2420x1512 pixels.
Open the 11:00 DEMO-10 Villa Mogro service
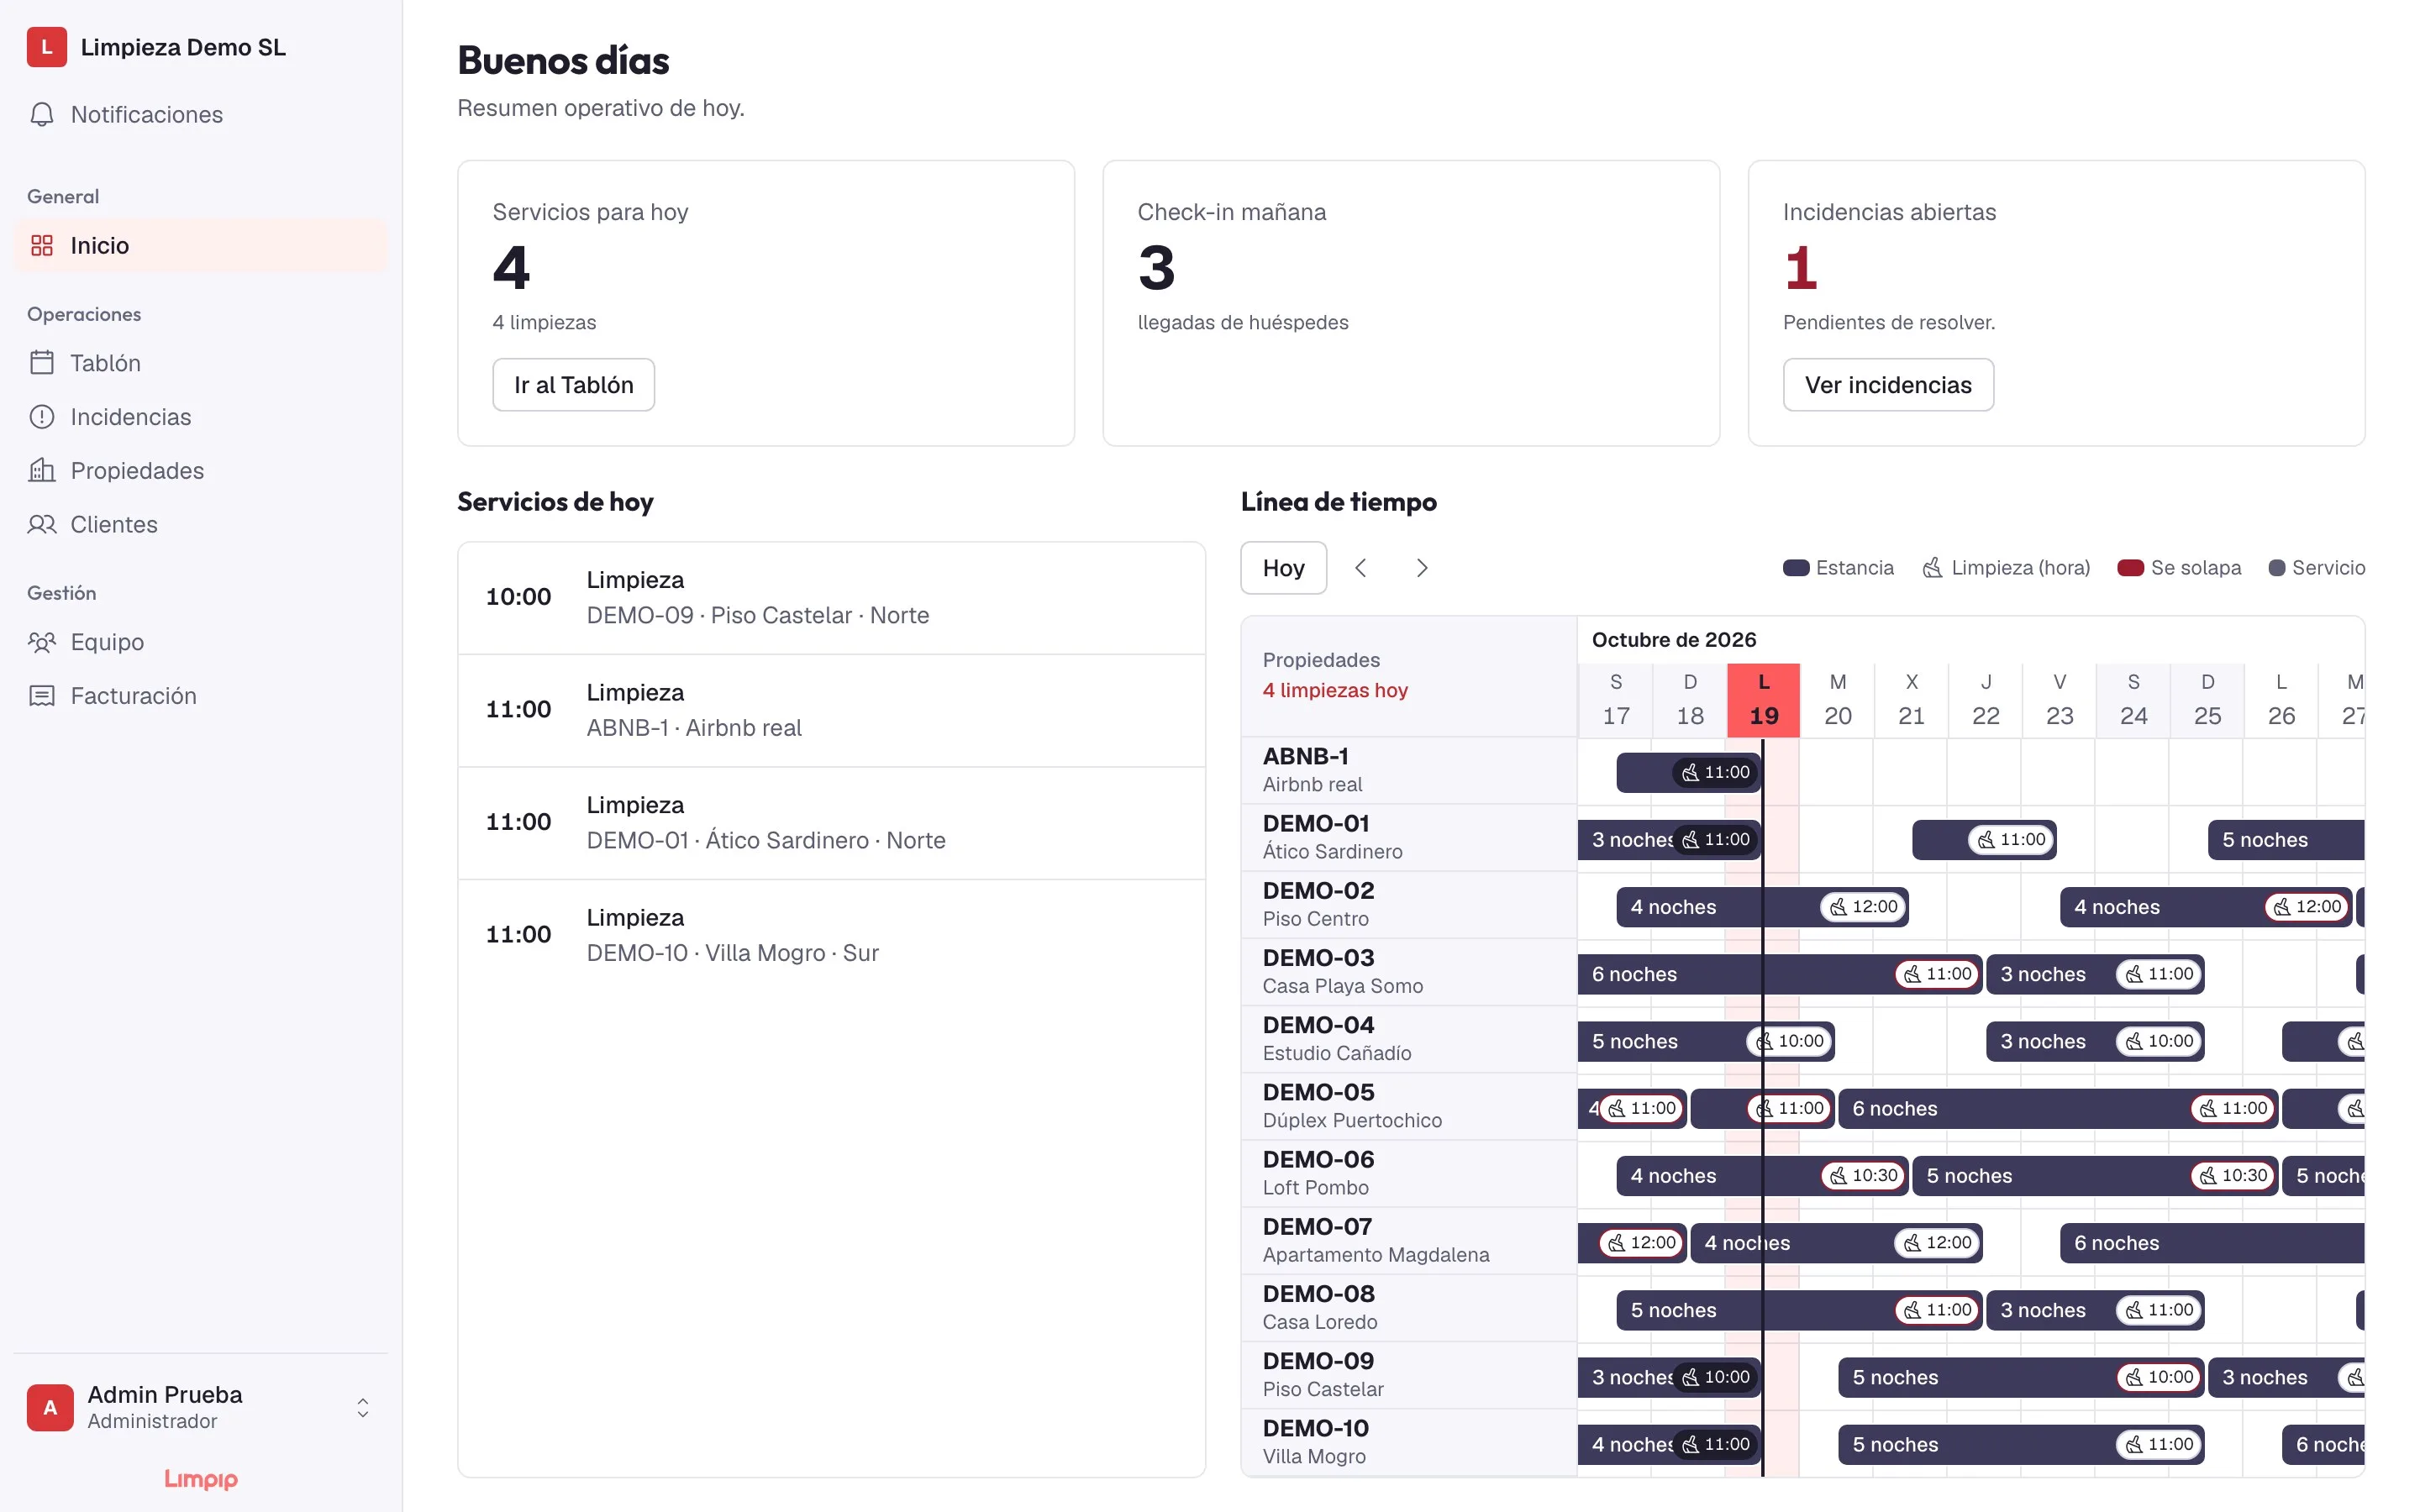pyautogui.click(x=831, y=936)
